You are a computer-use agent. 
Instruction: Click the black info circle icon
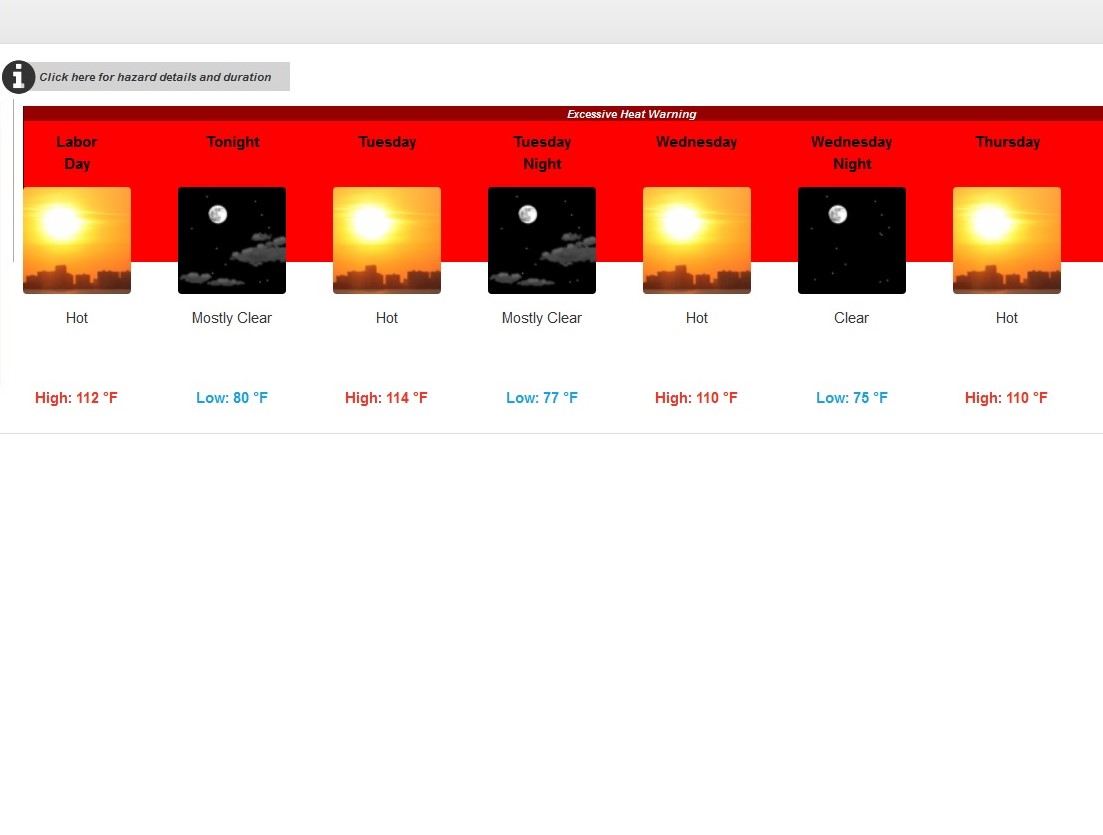(18, 77)
